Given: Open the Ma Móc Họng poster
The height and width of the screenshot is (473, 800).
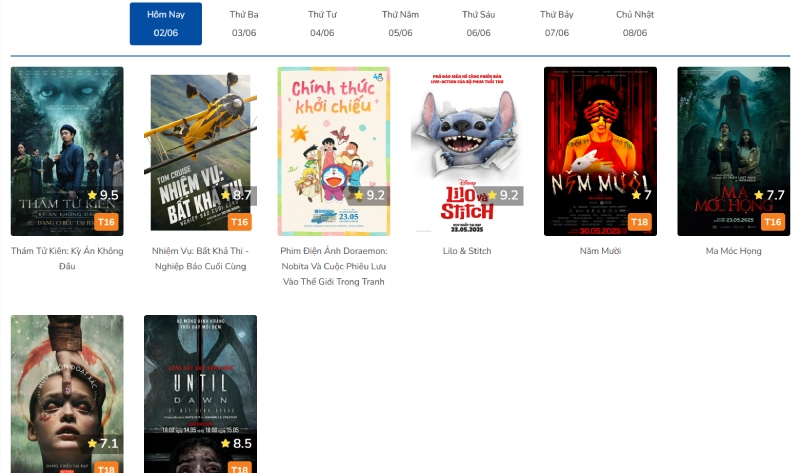Looking at the screenshot, I should (734, 151).
